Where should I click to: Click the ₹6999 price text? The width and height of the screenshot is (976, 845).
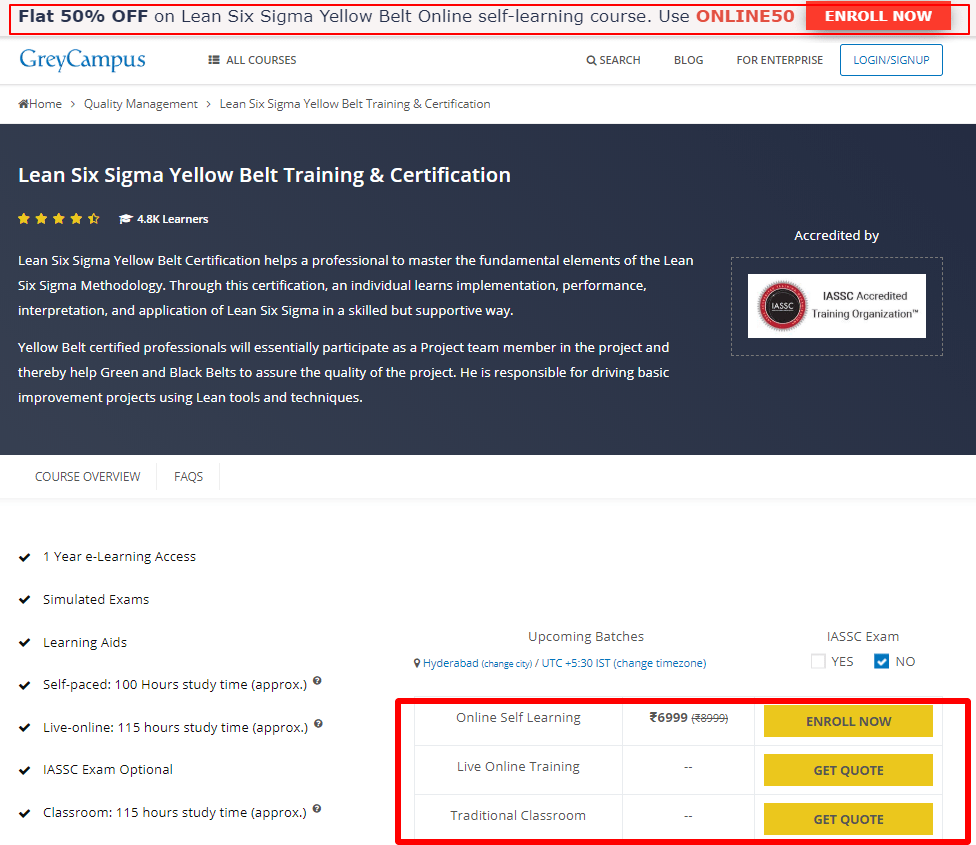pos(668,717)
